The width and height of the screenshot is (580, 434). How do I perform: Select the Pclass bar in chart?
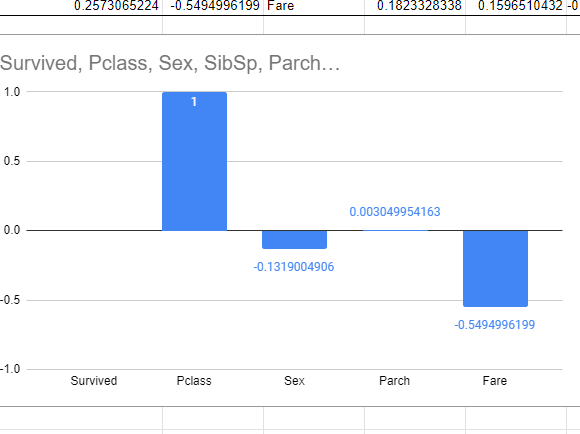tap(195, 161)
